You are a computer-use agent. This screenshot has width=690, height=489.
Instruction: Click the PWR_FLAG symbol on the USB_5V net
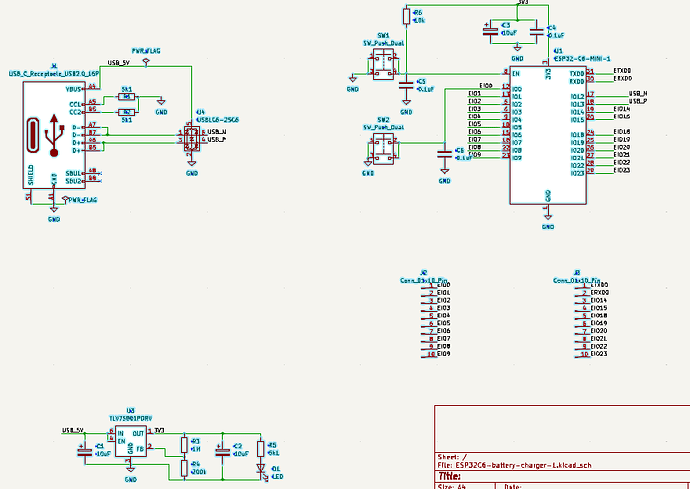coord(146,62)
